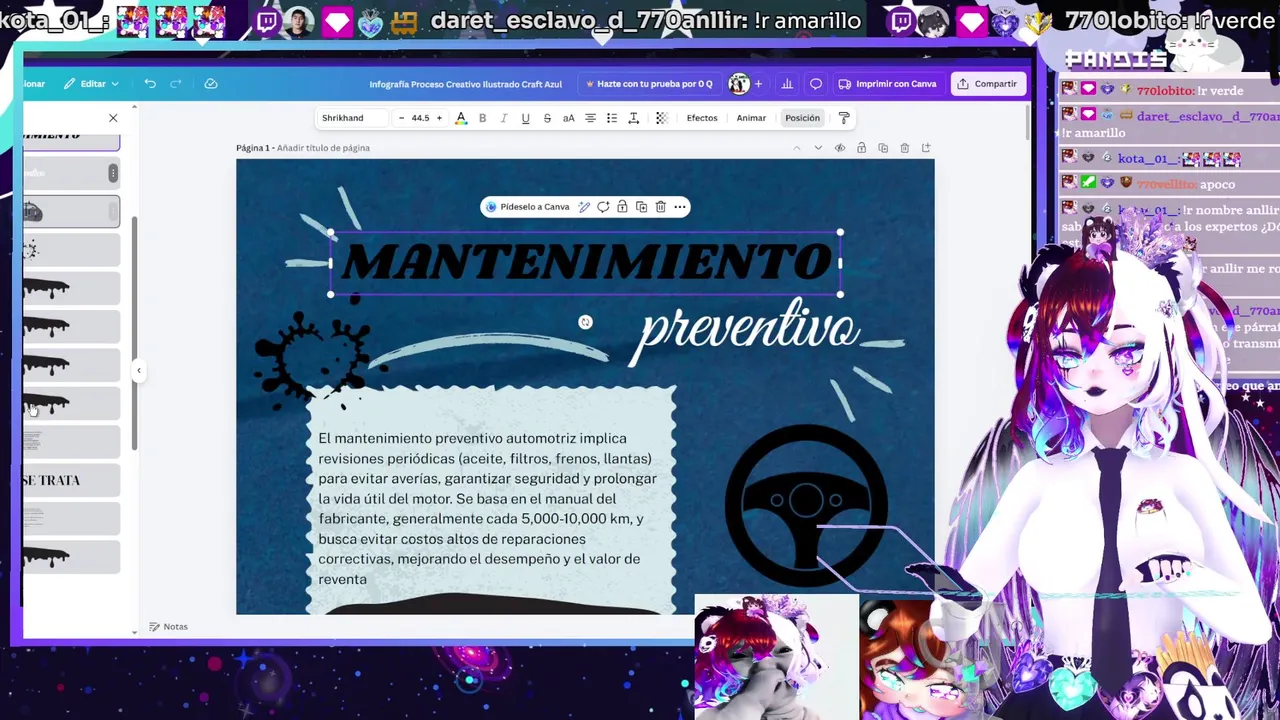Image resolution: width=1280 pixels, height=720 pixels.
Task: Undo the last action
Action: click(150, 84)
